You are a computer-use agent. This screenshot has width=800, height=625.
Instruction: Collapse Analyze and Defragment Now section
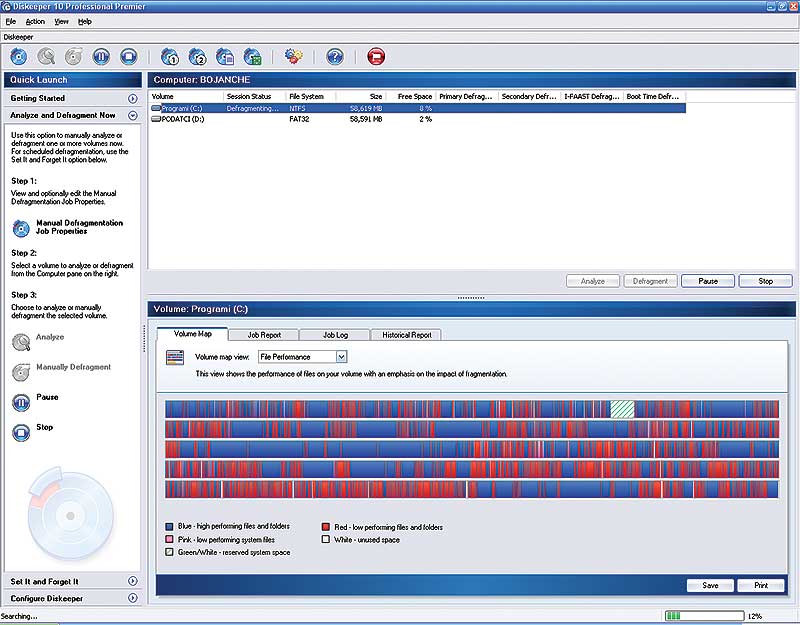click(133, 115)
